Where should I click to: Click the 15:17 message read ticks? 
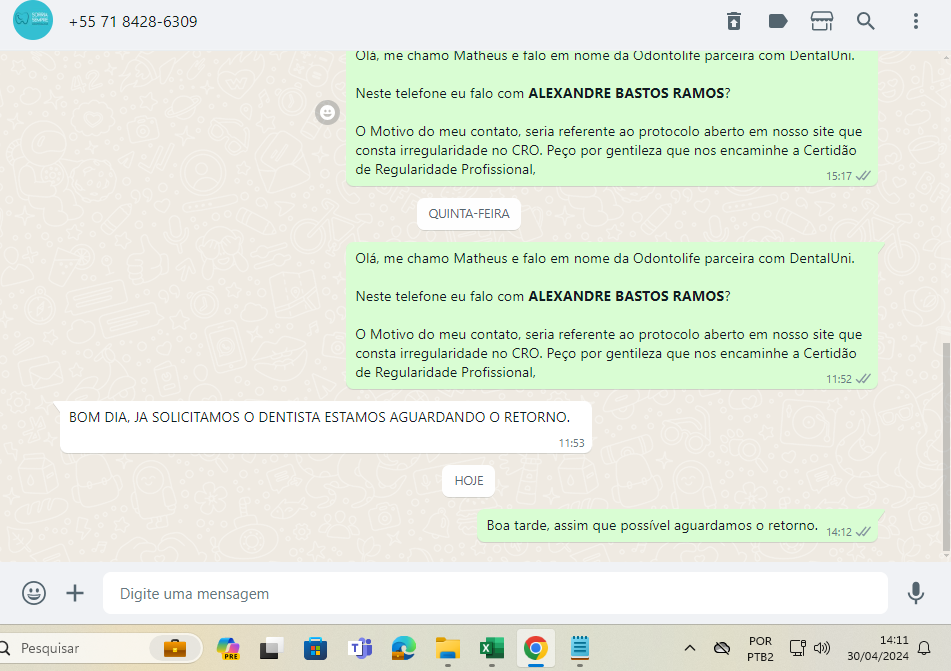(x=863, y=176)
